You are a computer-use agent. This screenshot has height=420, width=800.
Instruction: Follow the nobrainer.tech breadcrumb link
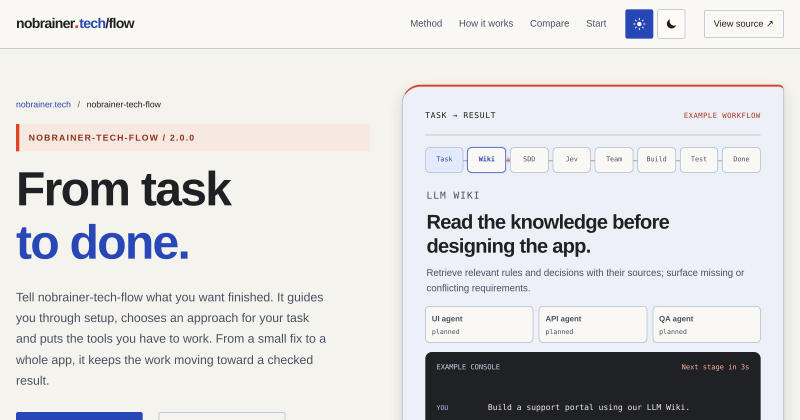coord(43,104)
